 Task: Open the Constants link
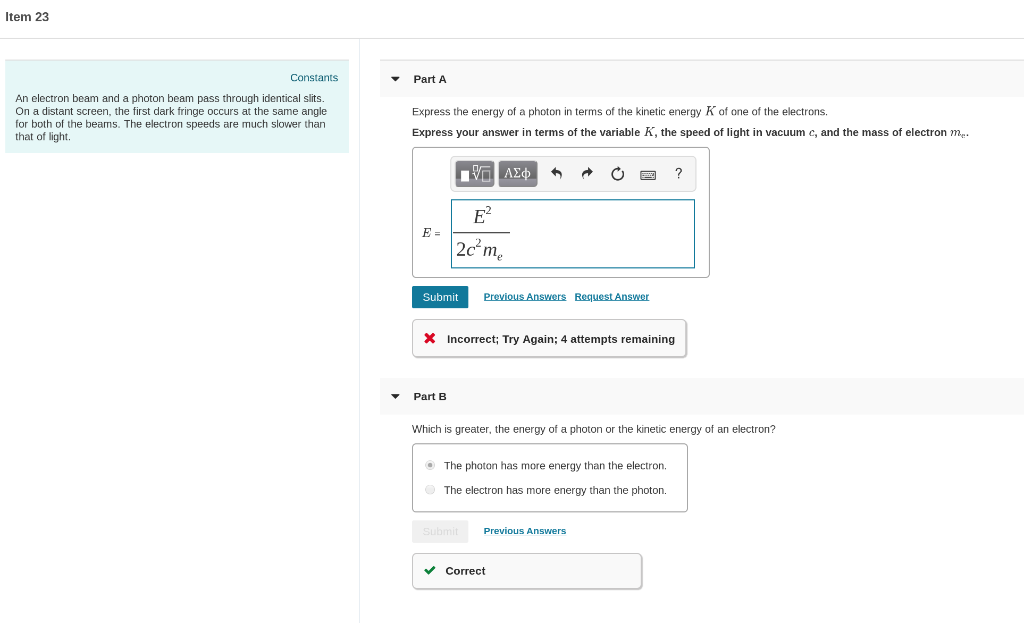coord(314,78)
